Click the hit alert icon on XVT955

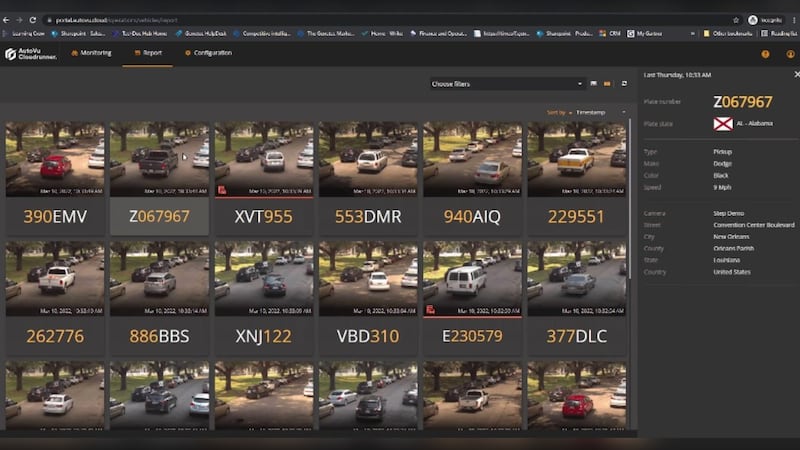[x=221, y=190]
